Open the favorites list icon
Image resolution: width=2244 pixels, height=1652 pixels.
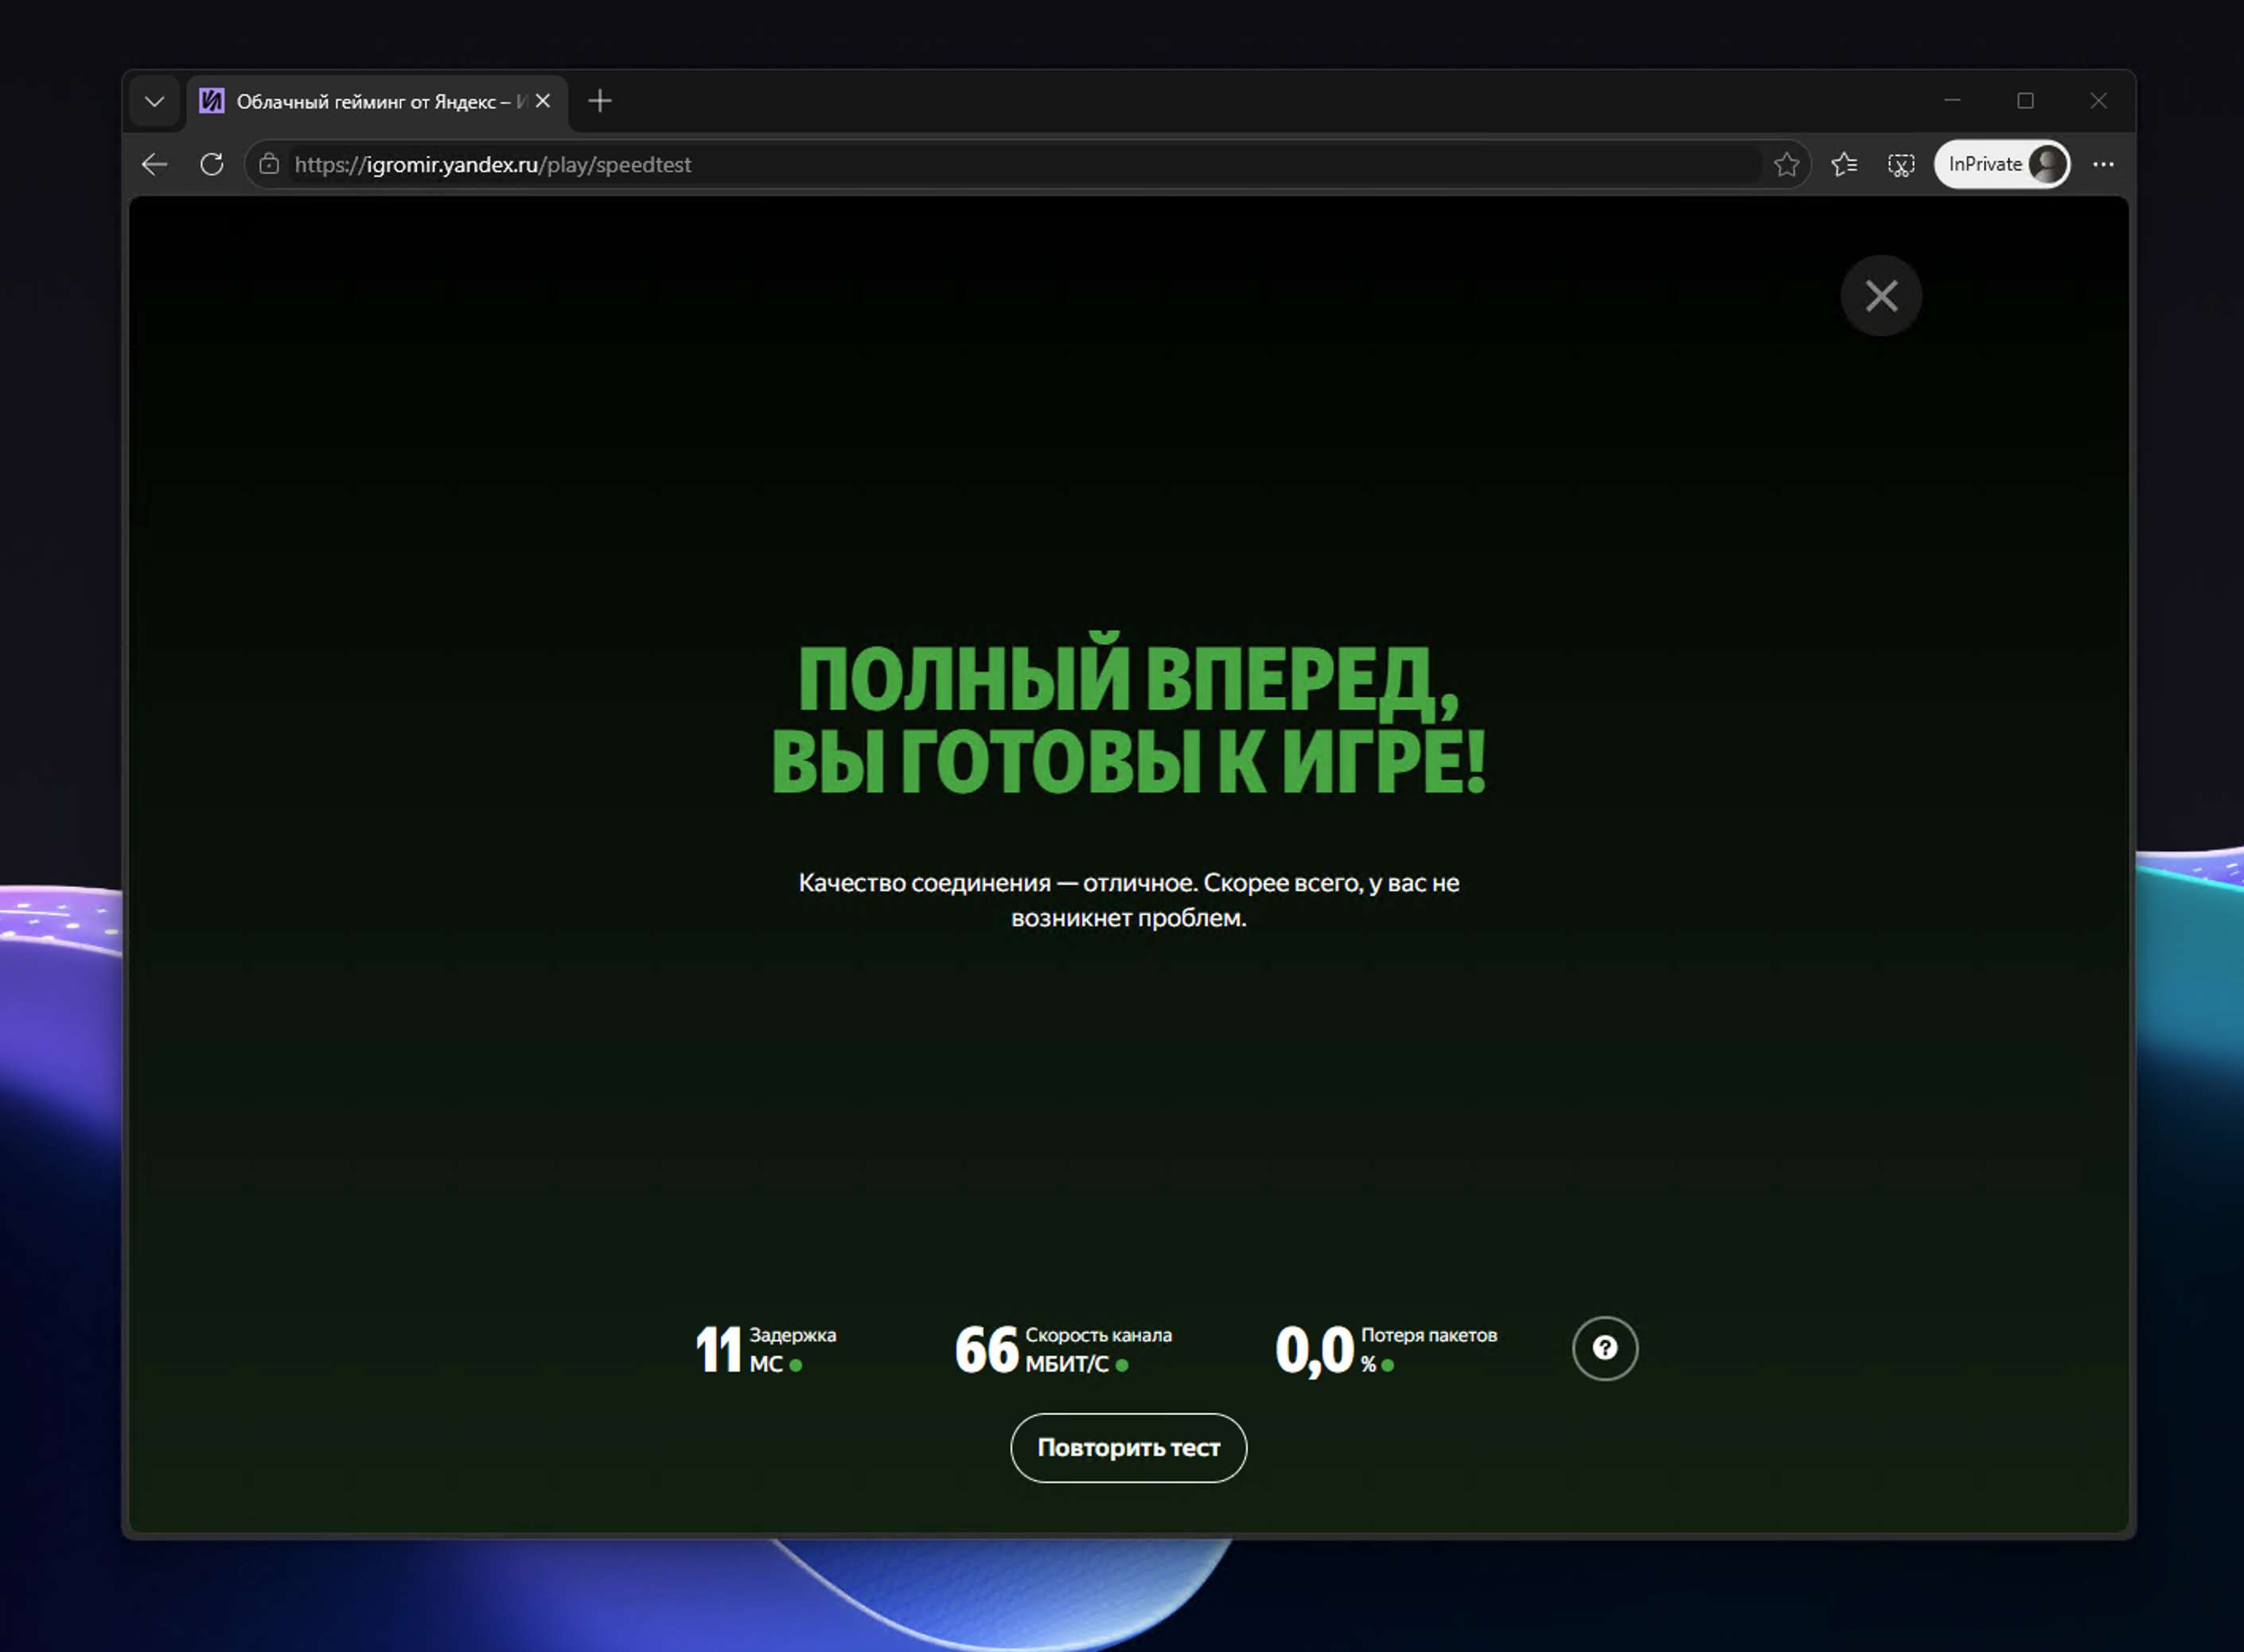1844,165
